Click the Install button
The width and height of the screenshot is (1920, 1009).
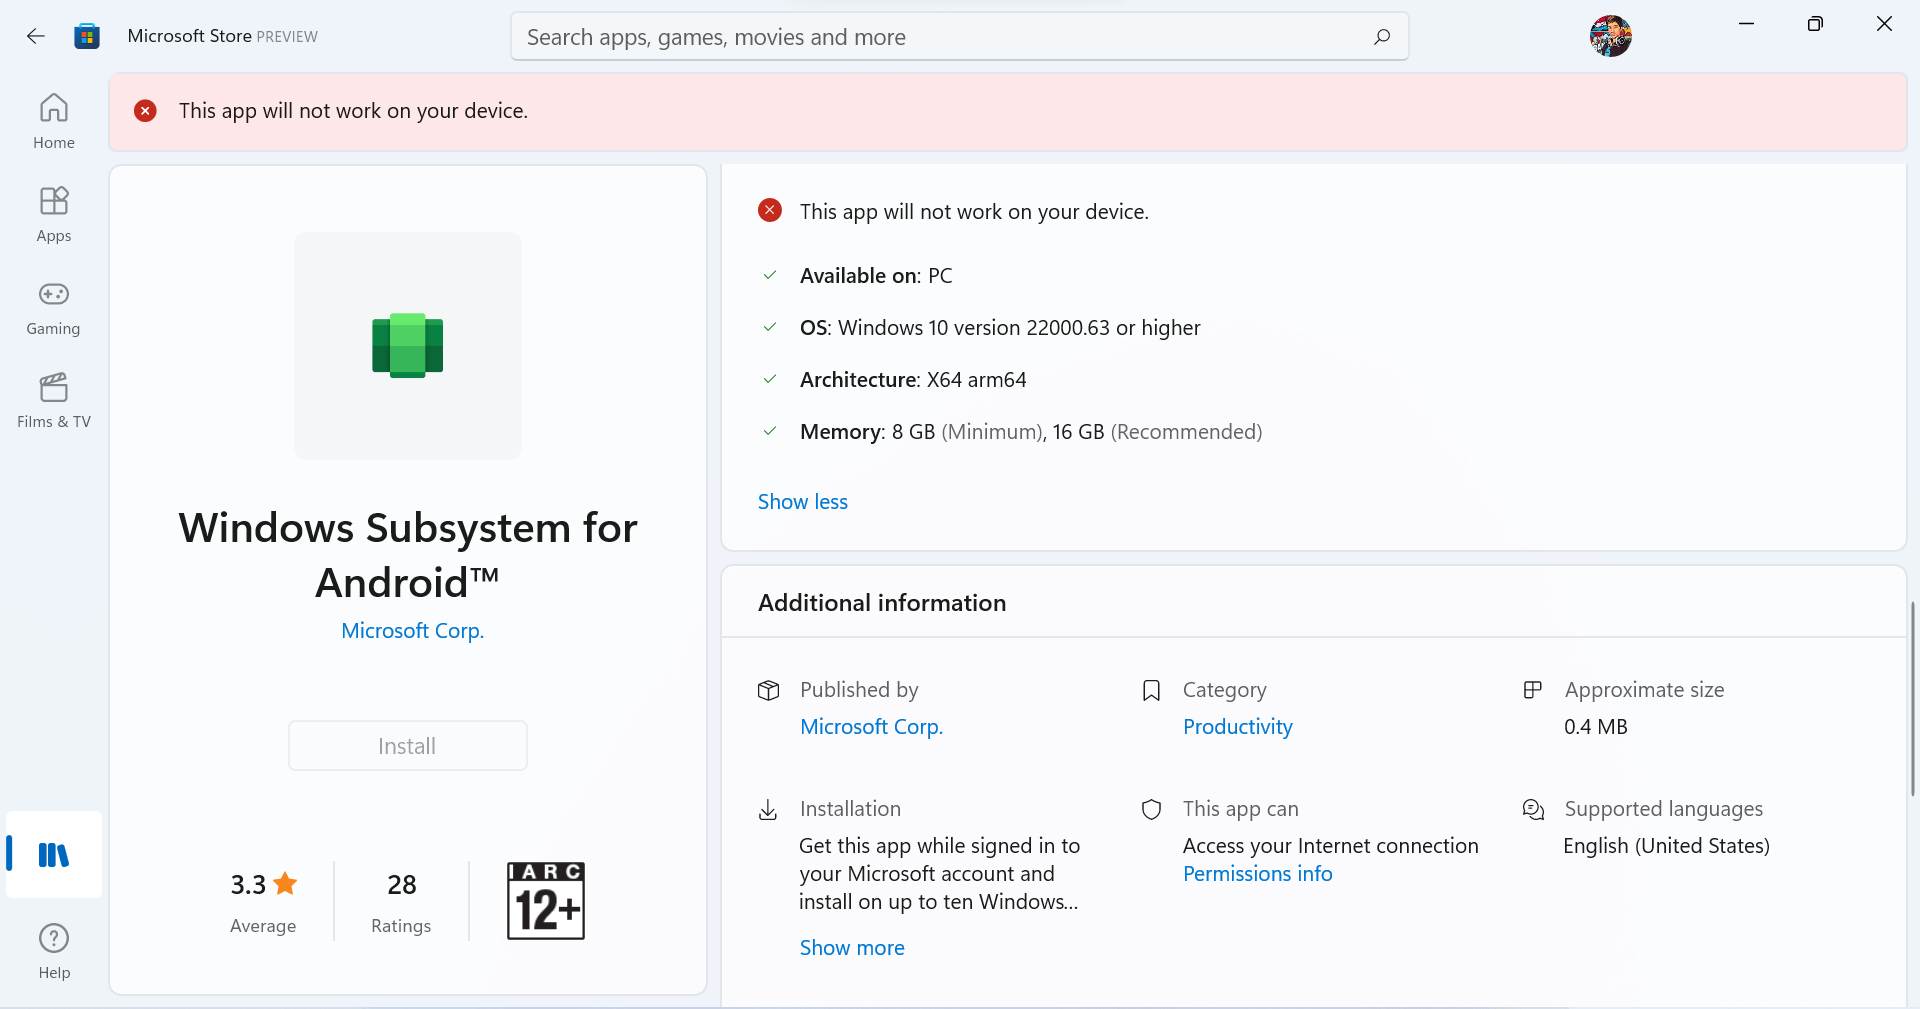pos(408,746)
